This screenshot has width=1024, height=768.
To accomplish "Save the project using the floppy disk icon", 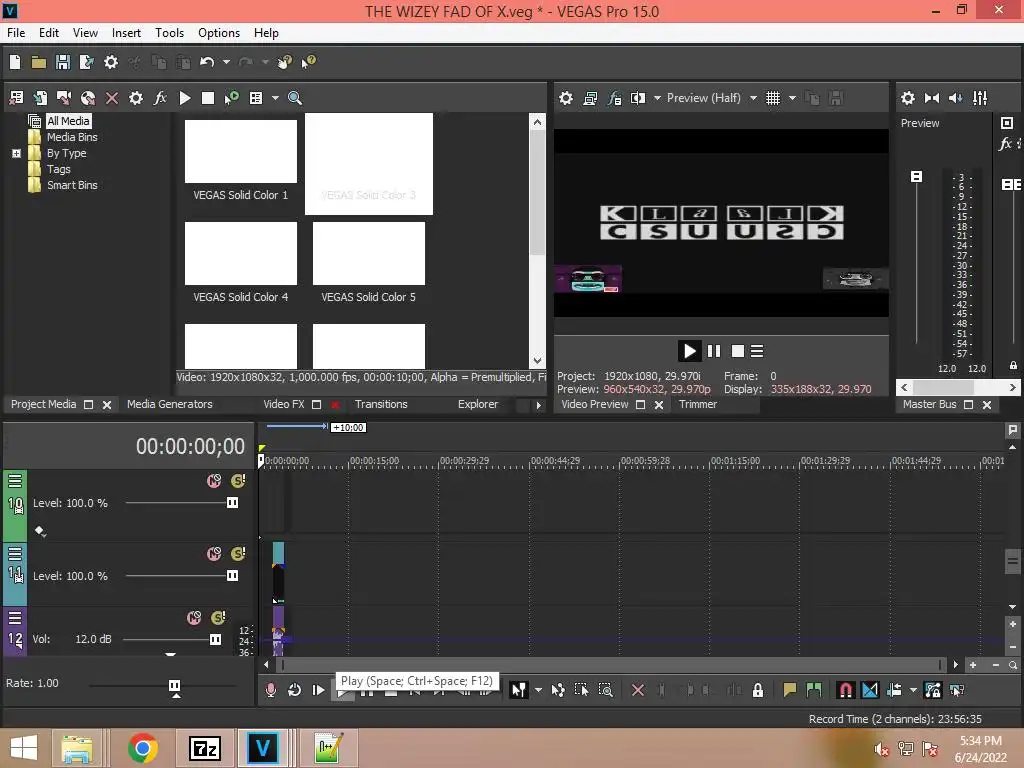I will tap(63, 62).
